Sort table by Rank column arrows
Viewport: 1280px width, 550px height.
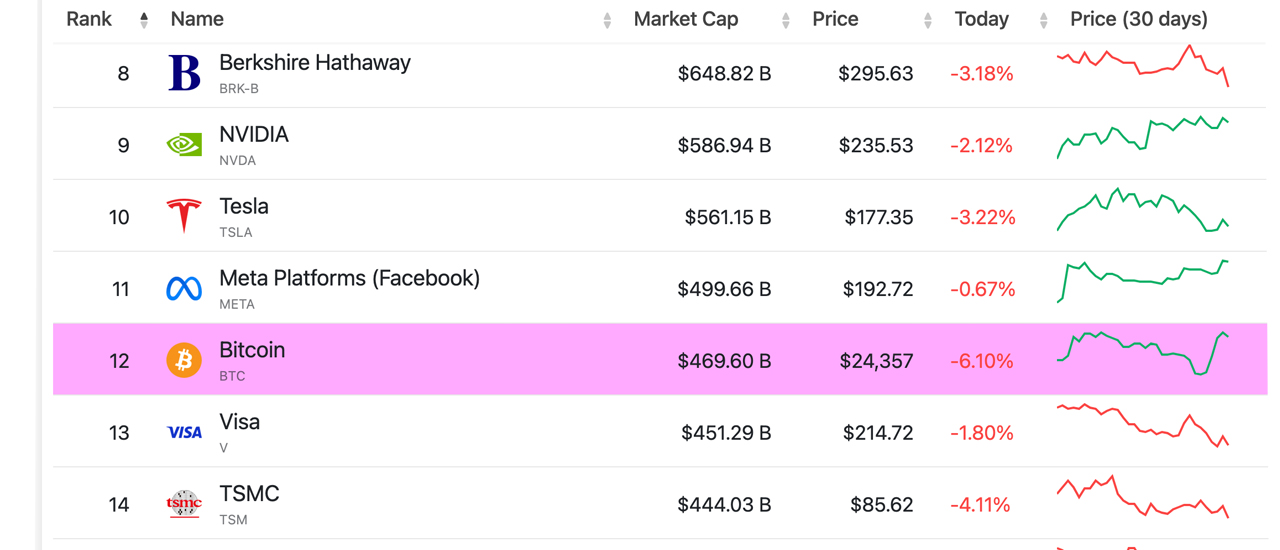click(x=144, y=20)
